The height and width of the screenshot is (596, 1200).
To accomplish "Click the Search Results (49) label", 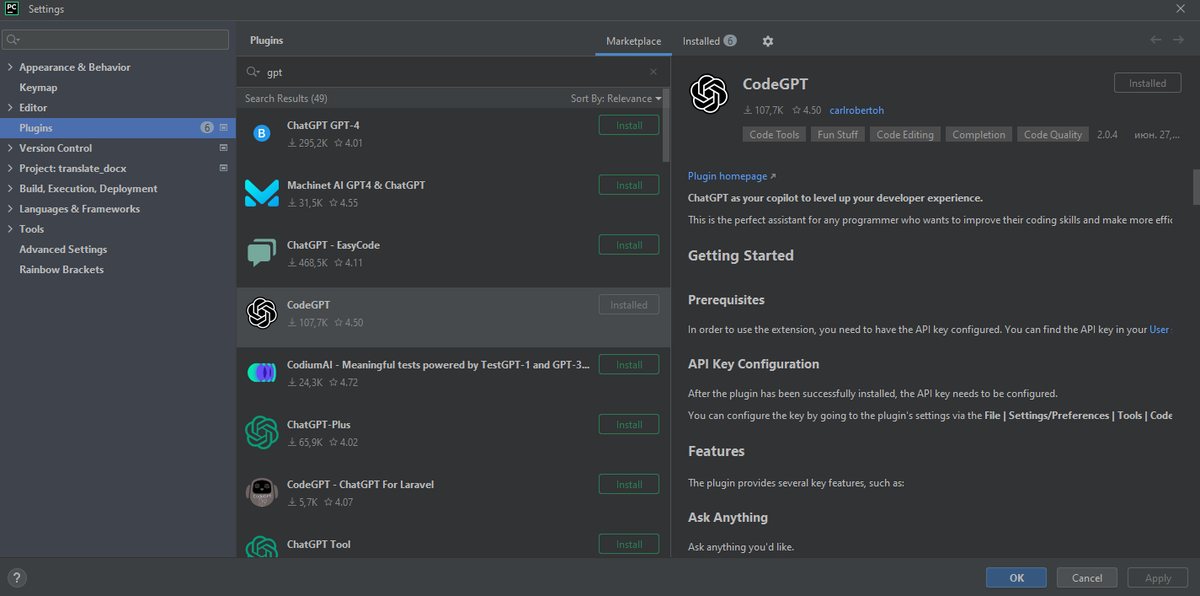I will 286,98.
